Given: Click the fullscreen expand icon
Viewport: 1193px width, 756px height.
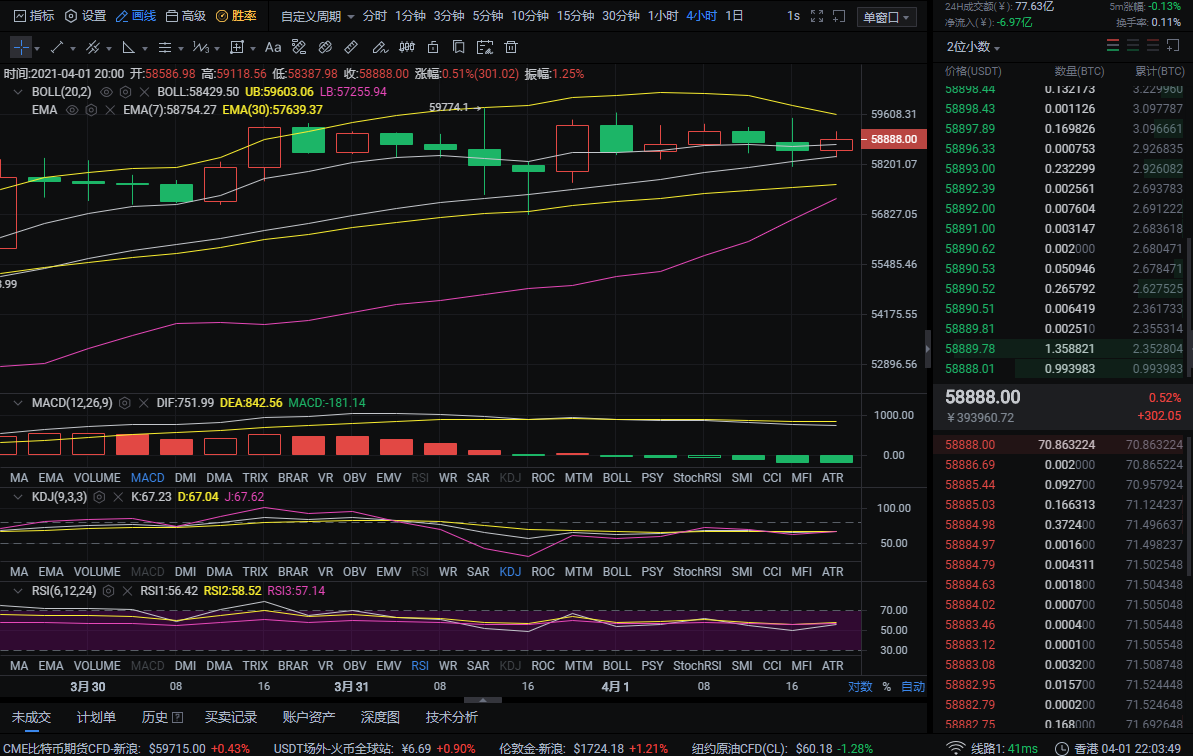Looking at the screenshot, I should pos(817,17).
